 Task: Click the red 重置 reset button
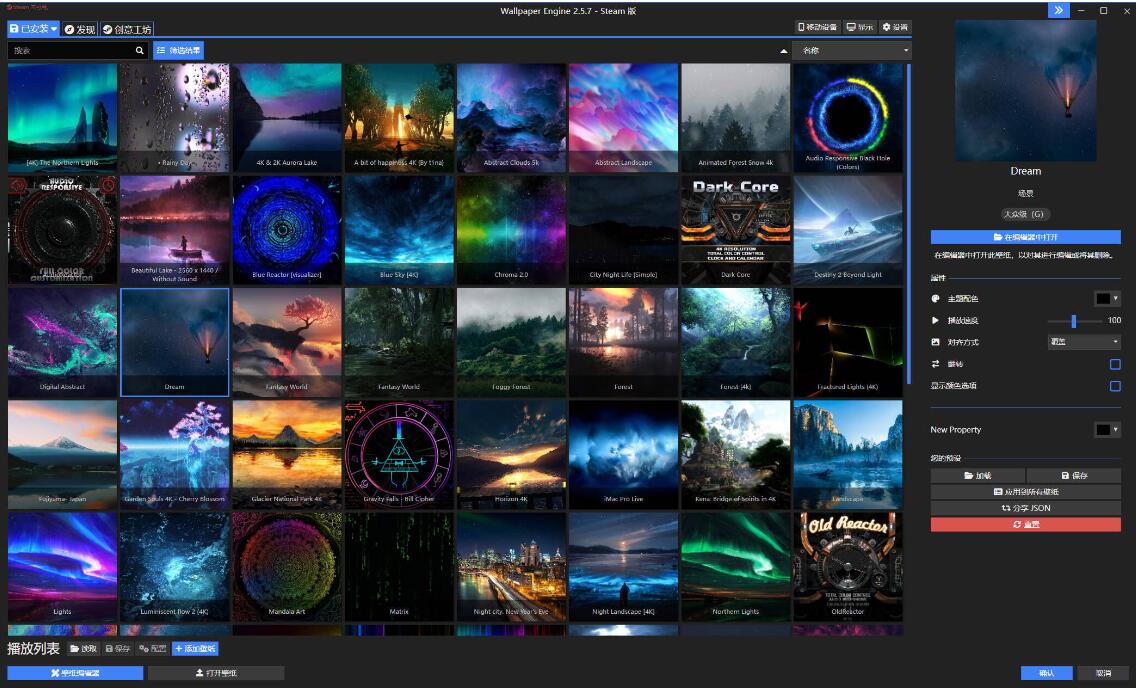(x=1025, y=524)
